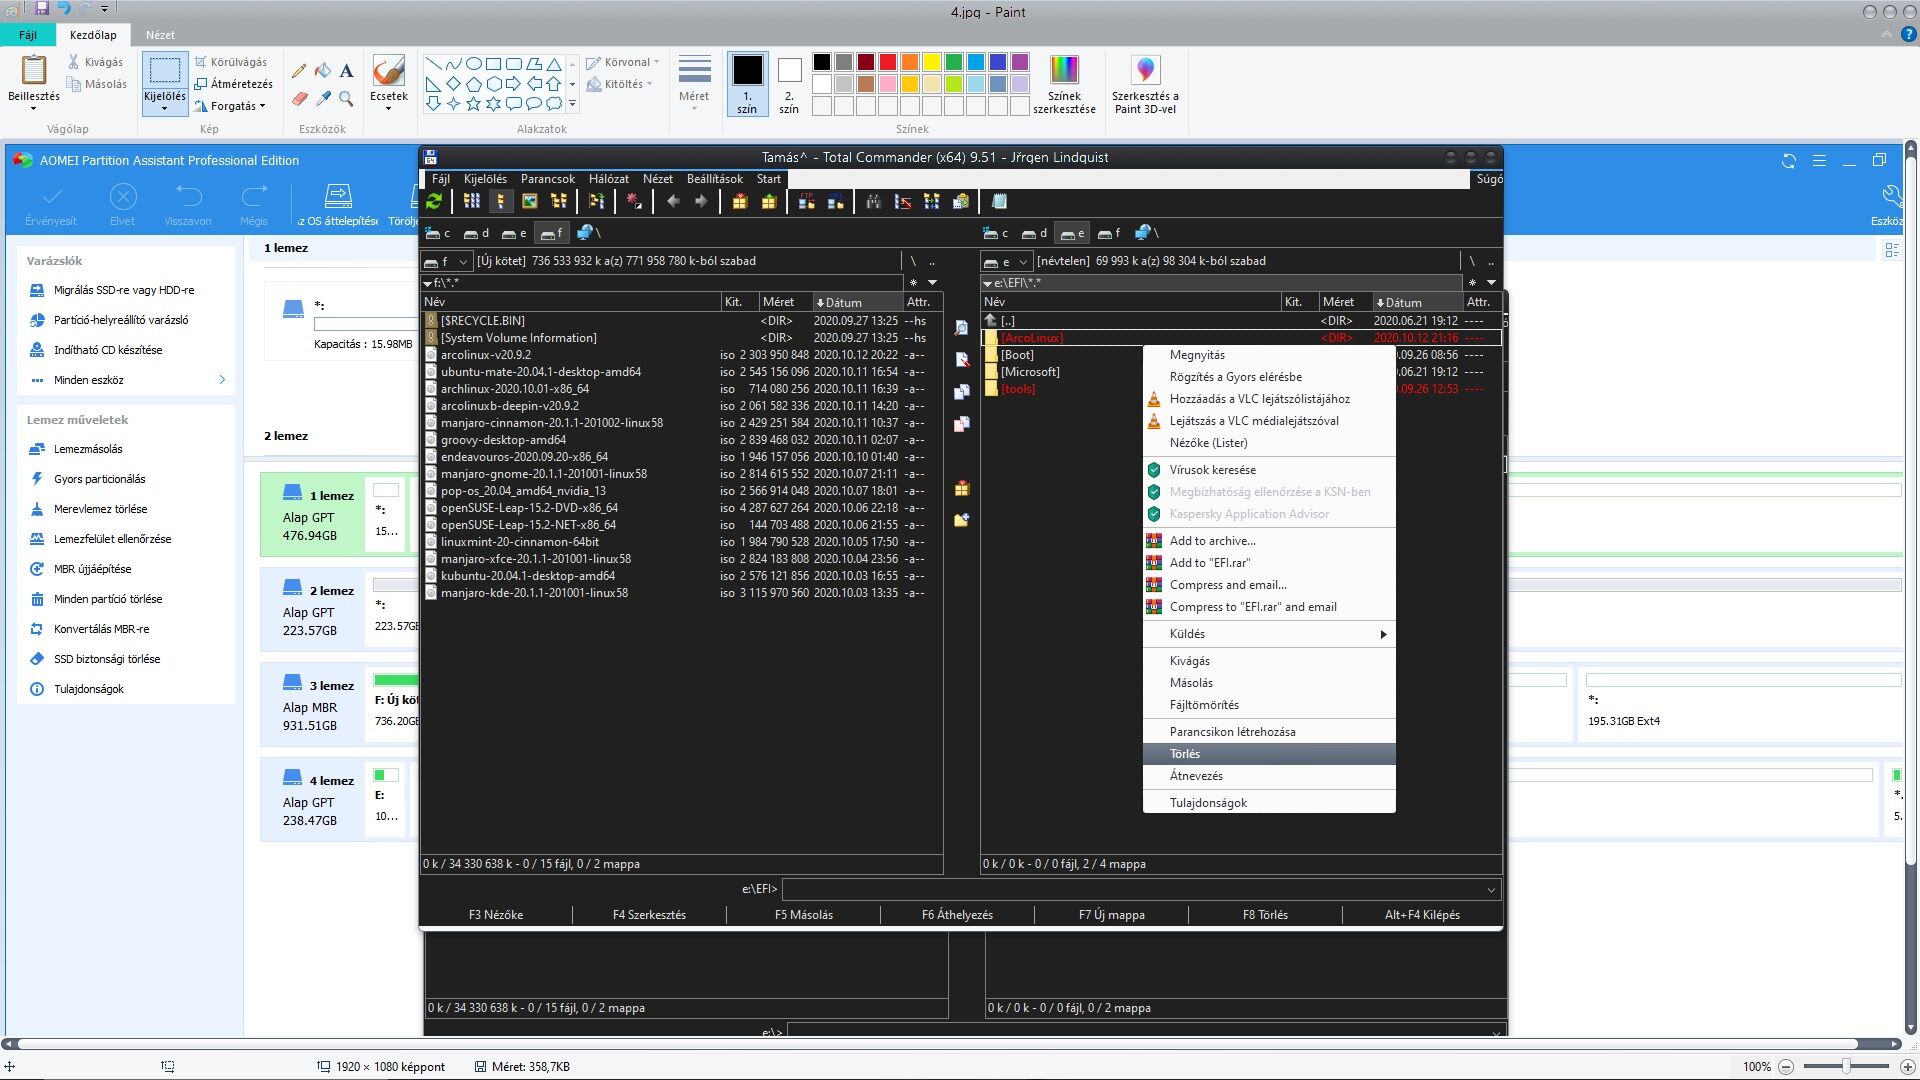Click the Átméretezés resize button
Image resolution: width=1920 pixels, height=1080 pixels.
(234, 84)
